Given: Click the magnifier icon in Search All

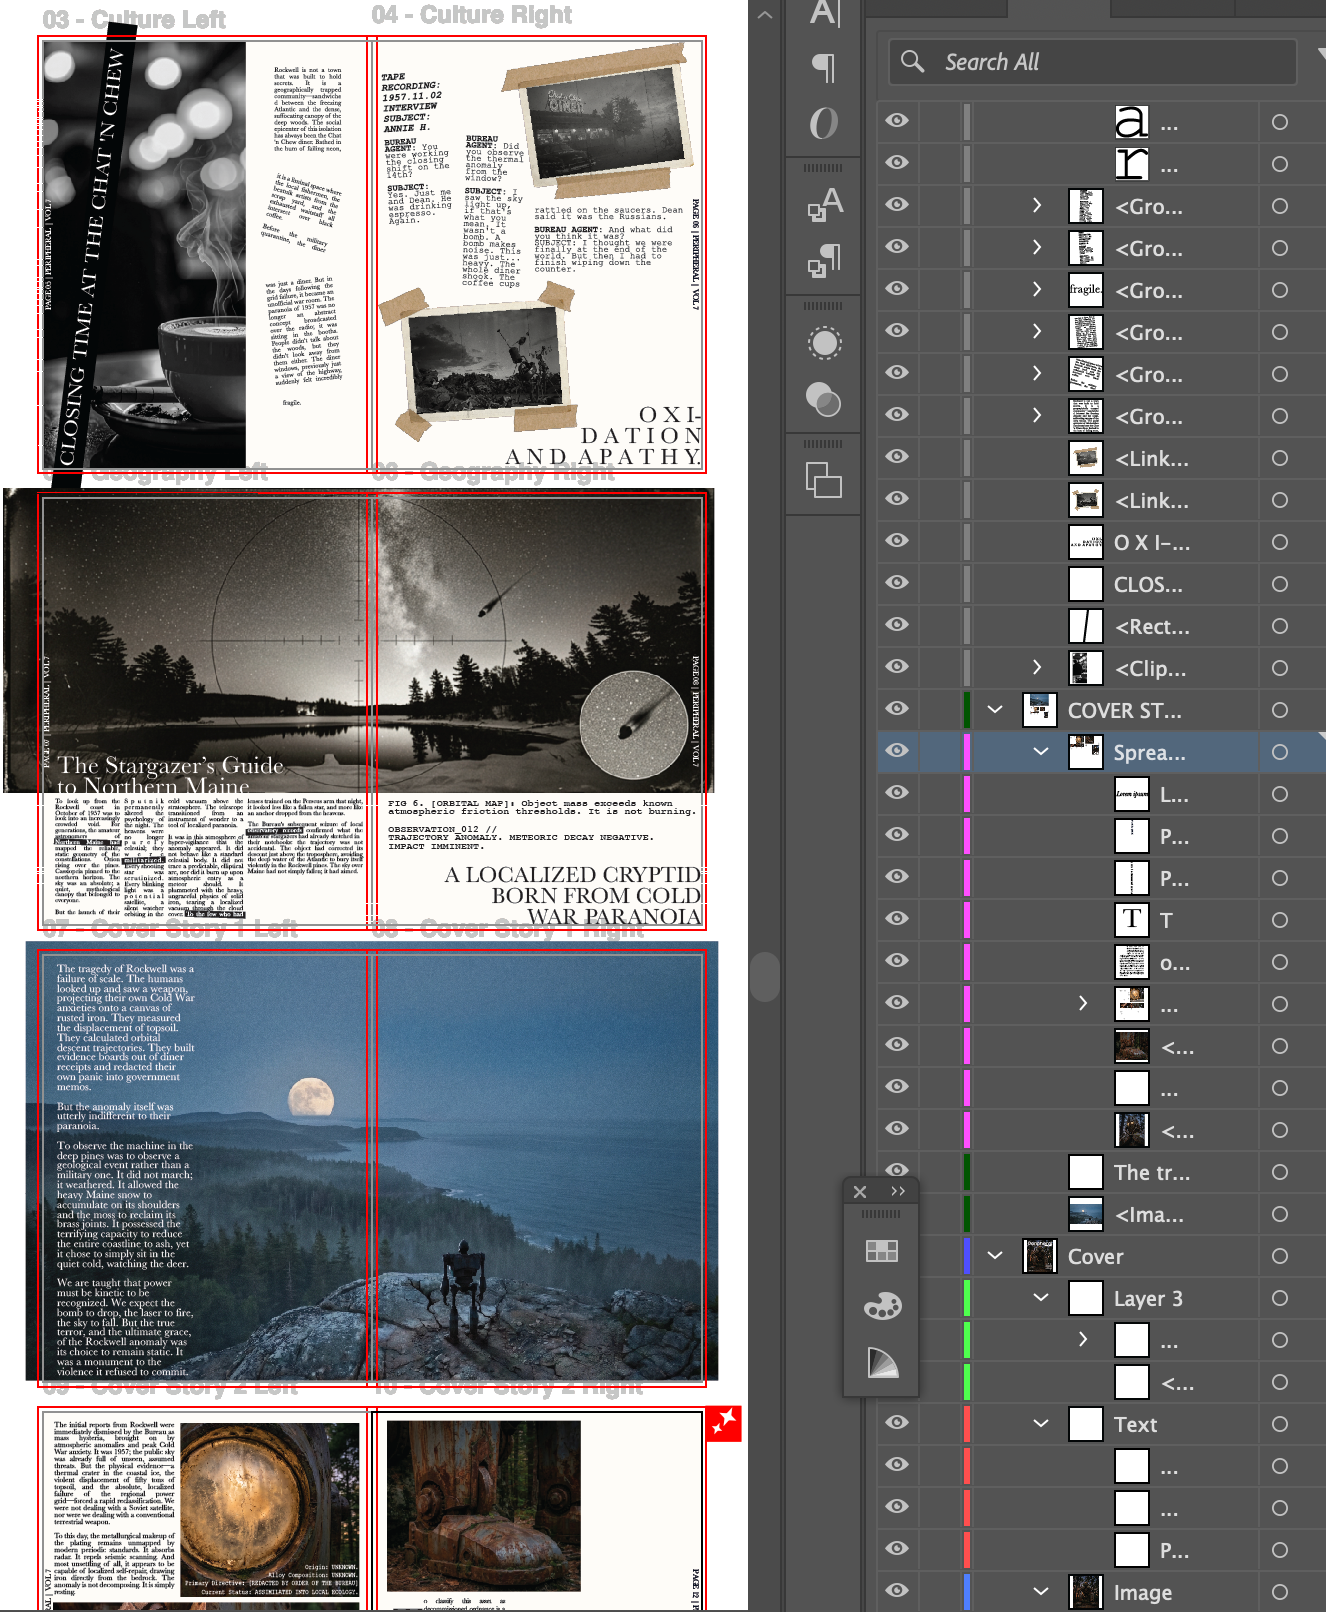Looking at the screenshot, I should pyautogui.click(x=912, y=61).
